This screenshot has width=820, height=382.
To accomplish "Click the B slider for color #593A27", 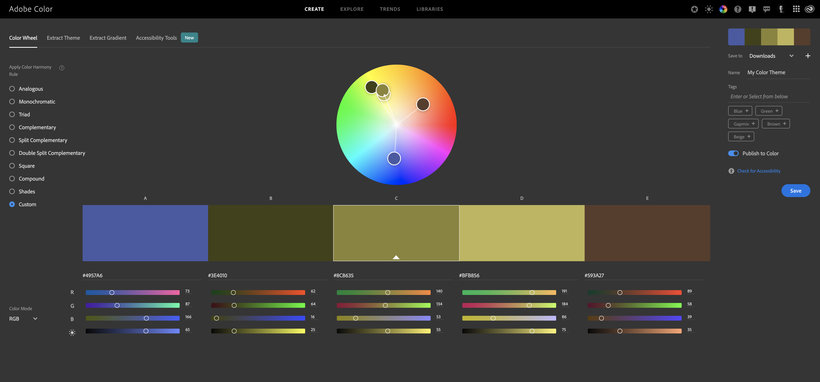I will [x=635, y=318].
